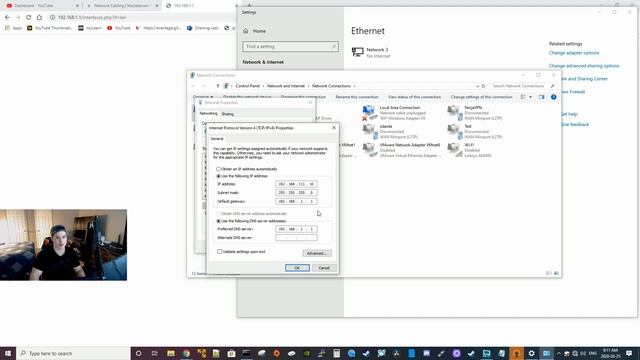Viewport: 640px width, 360px height.
Task: Select the Wi-Fi adapter icon
Action: tap(454, 150)
